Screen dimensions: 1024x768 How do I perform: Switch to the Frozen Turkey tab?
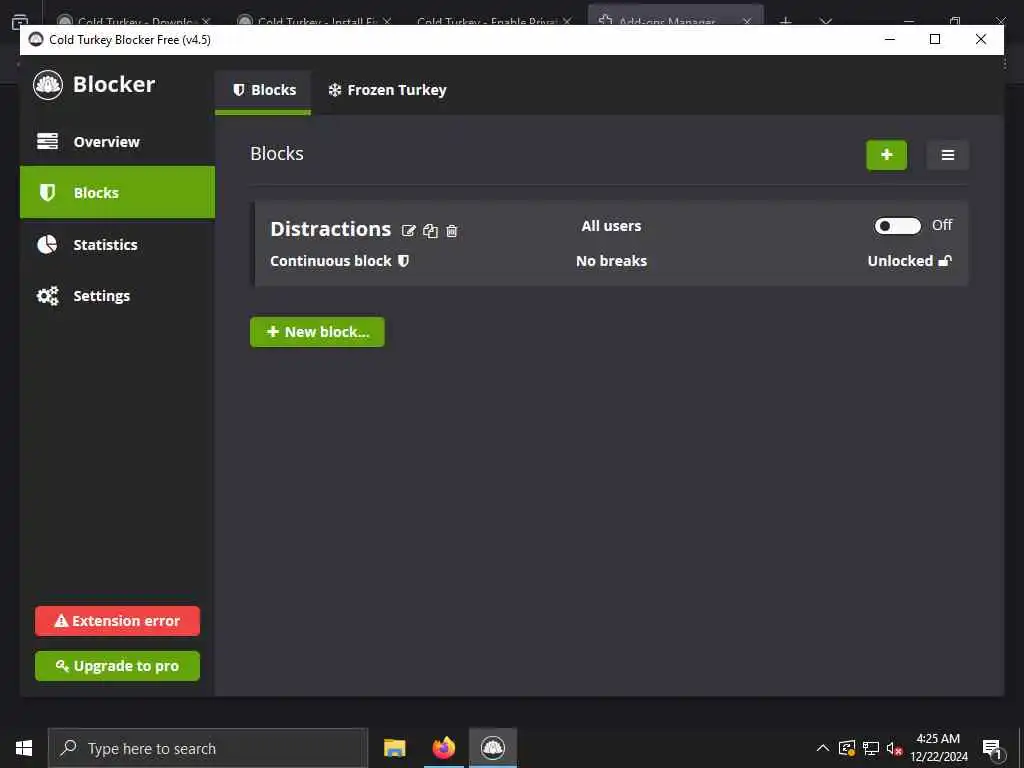coord(387,90)
